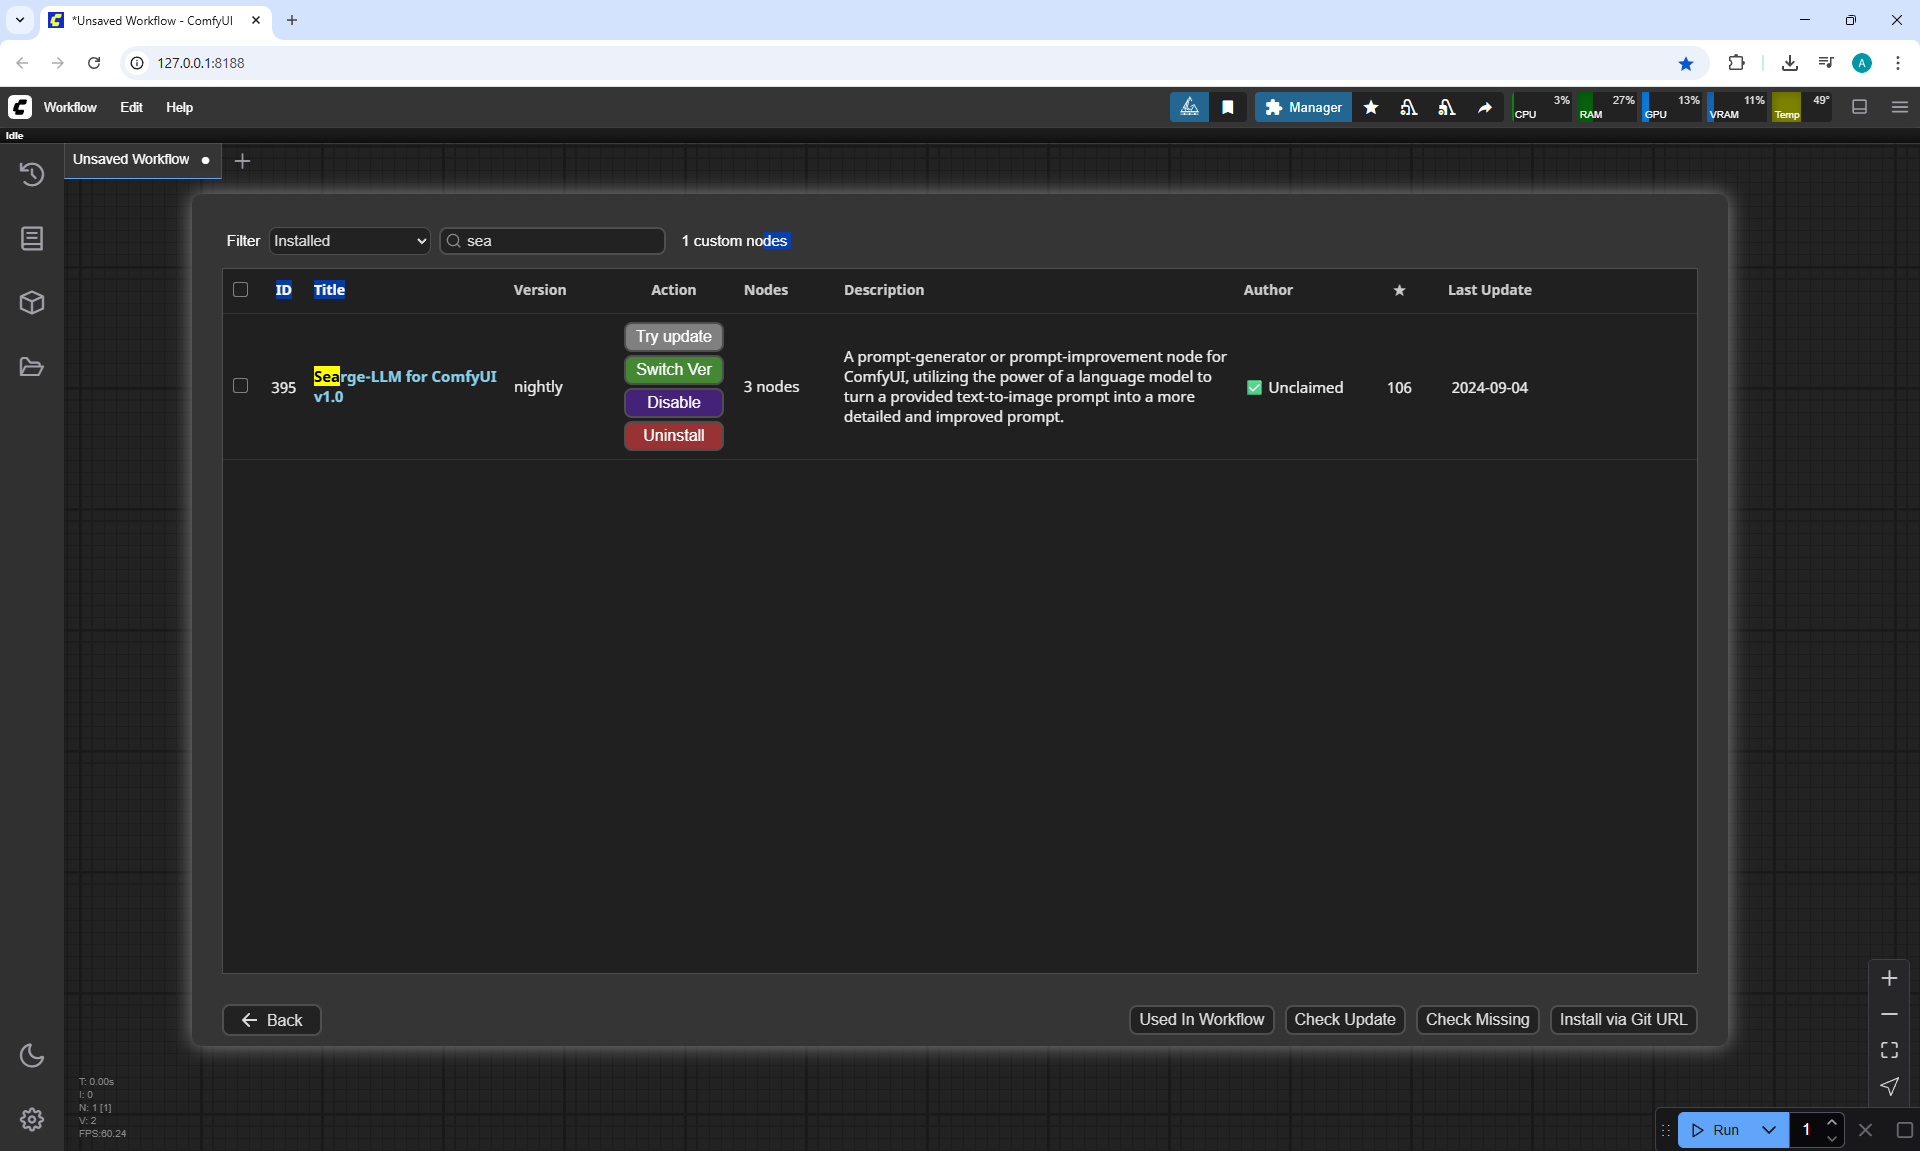
Task: Open the settings gear icon
Action: (32, 1119)
